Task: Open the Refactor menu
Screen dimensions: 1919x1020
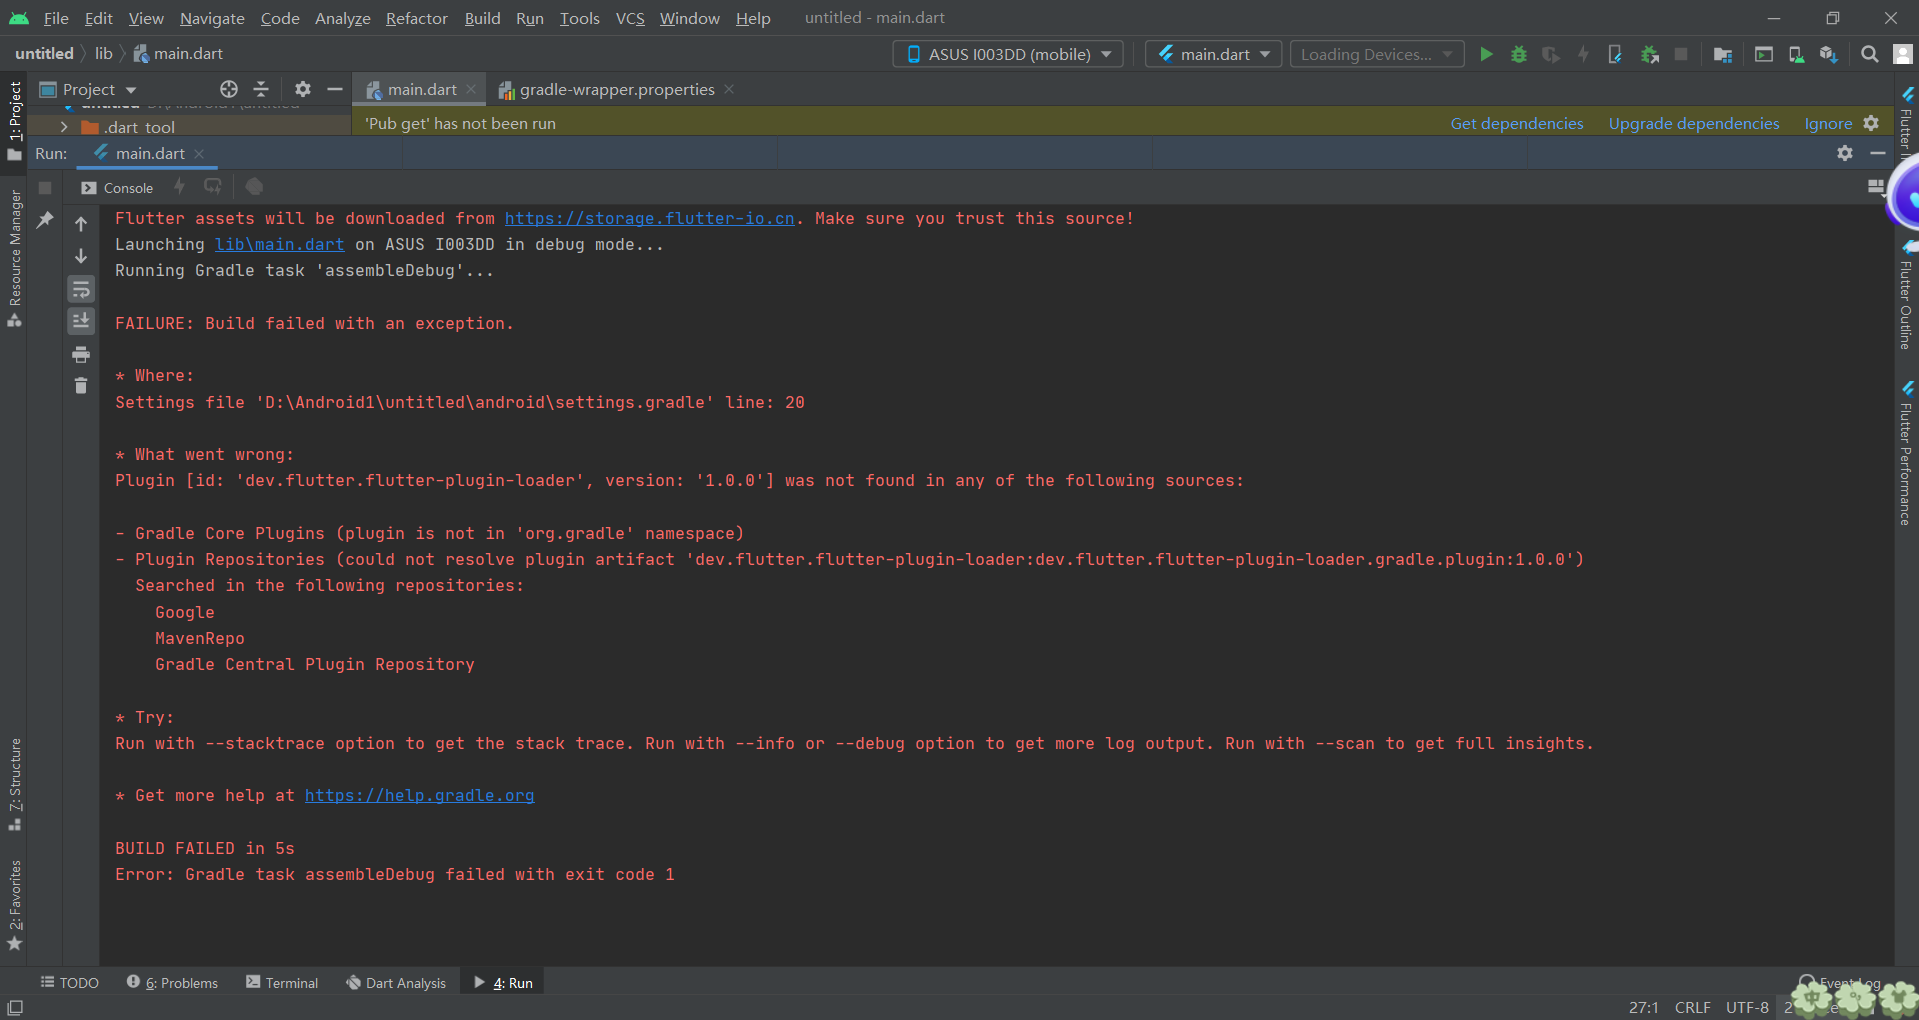Action: tap(416, 18)
